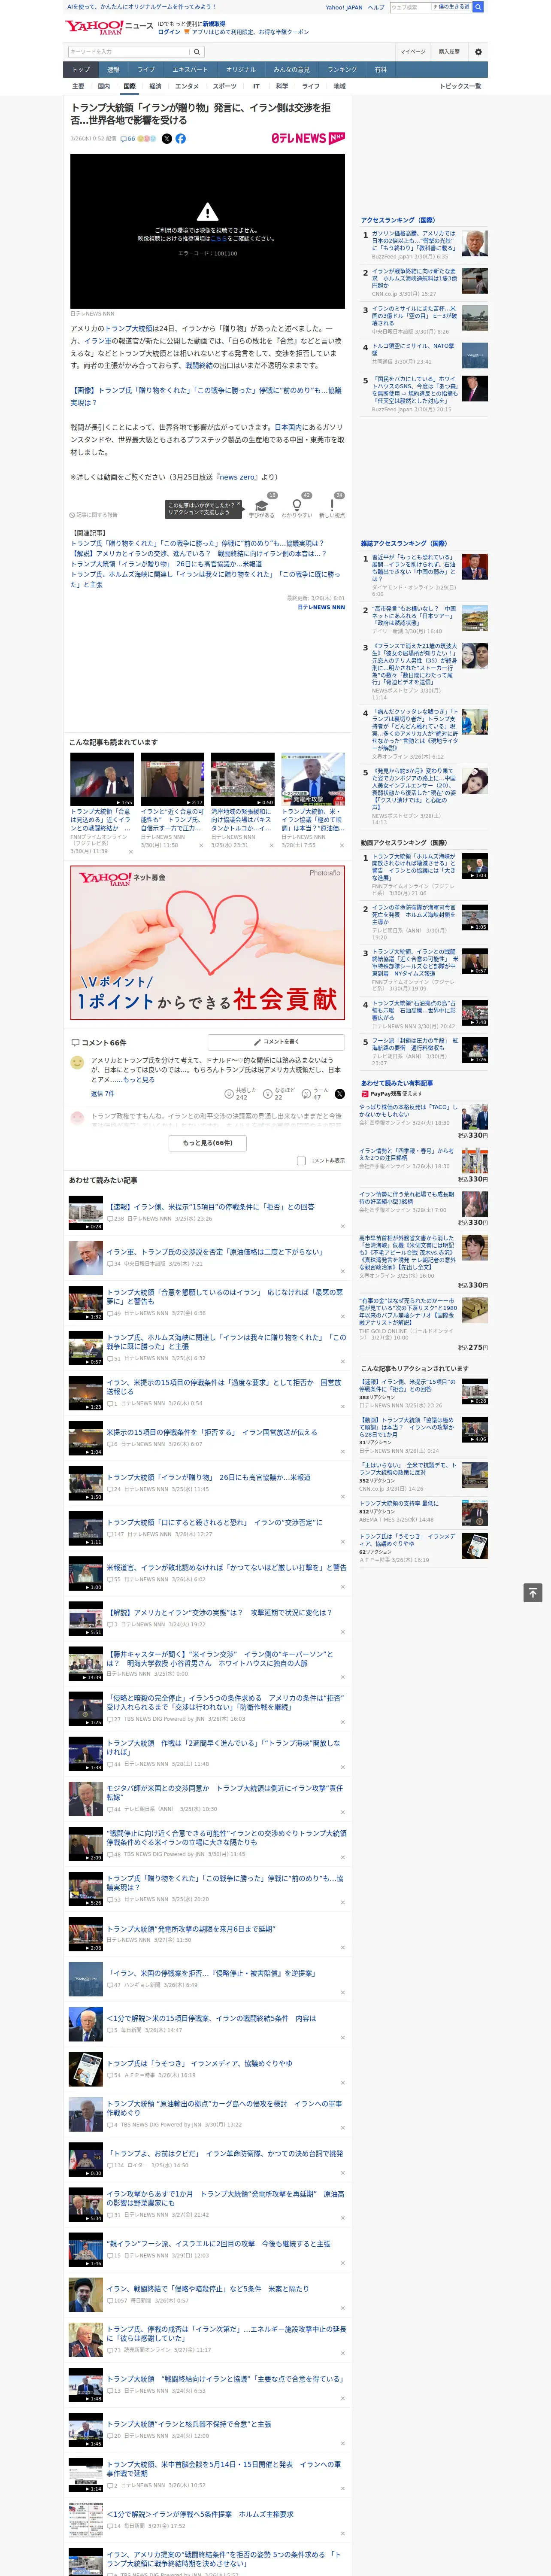Screen dimensions: 551x2576
Task: Share the first comment on X
Action: point(339,1094)
